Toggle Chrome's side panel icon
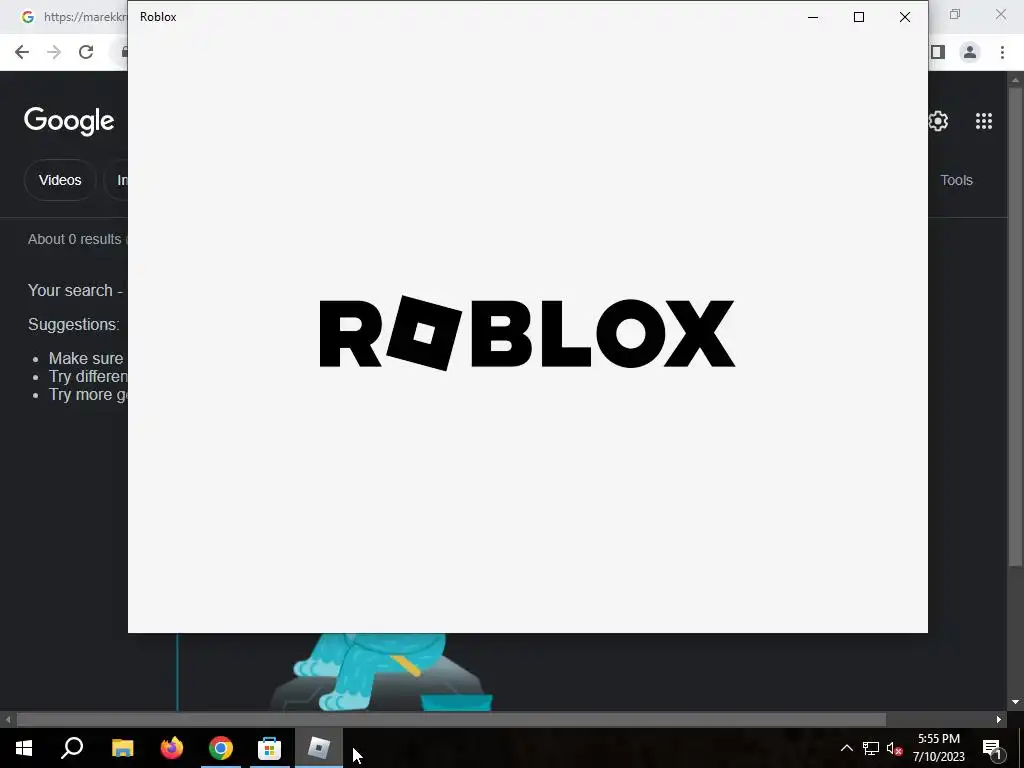This screenshot has height=768, width=1024. (x=938, y=52)
